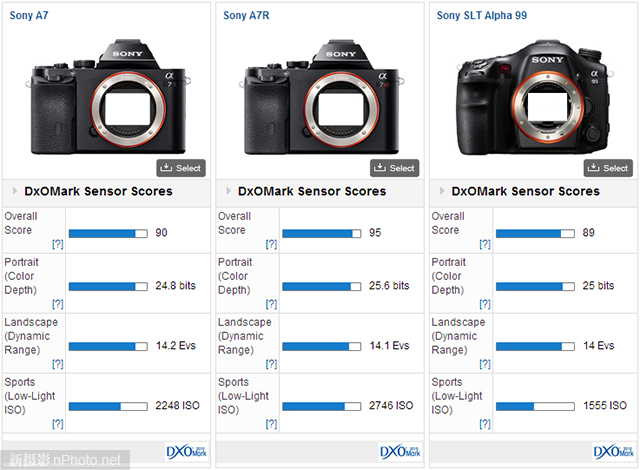Click the '25 bits' value
The image size is (640, 470).
click(598, 286)
